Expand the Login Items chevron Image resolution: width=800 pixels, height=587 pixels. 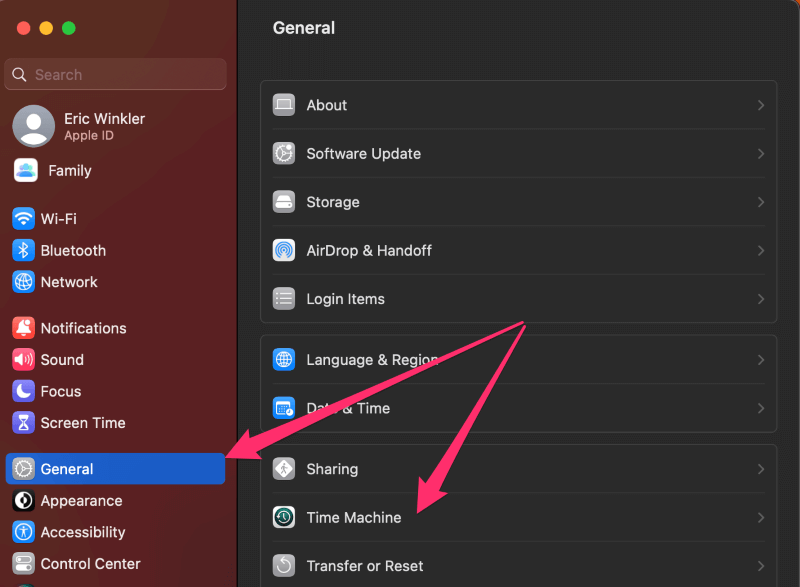[761, 299]
